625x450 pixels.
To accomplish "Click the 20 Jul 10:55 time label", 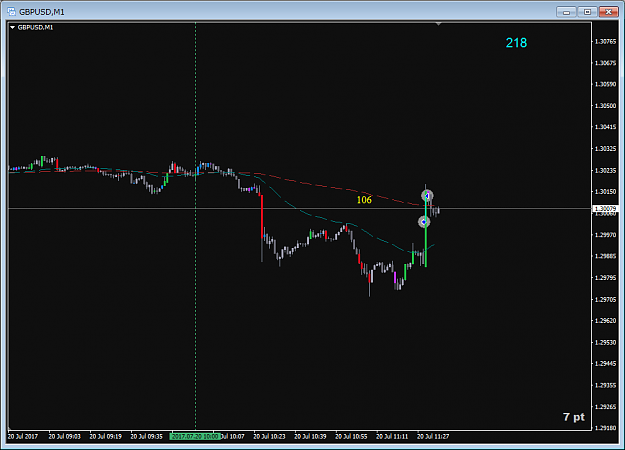I will point(351,436).
